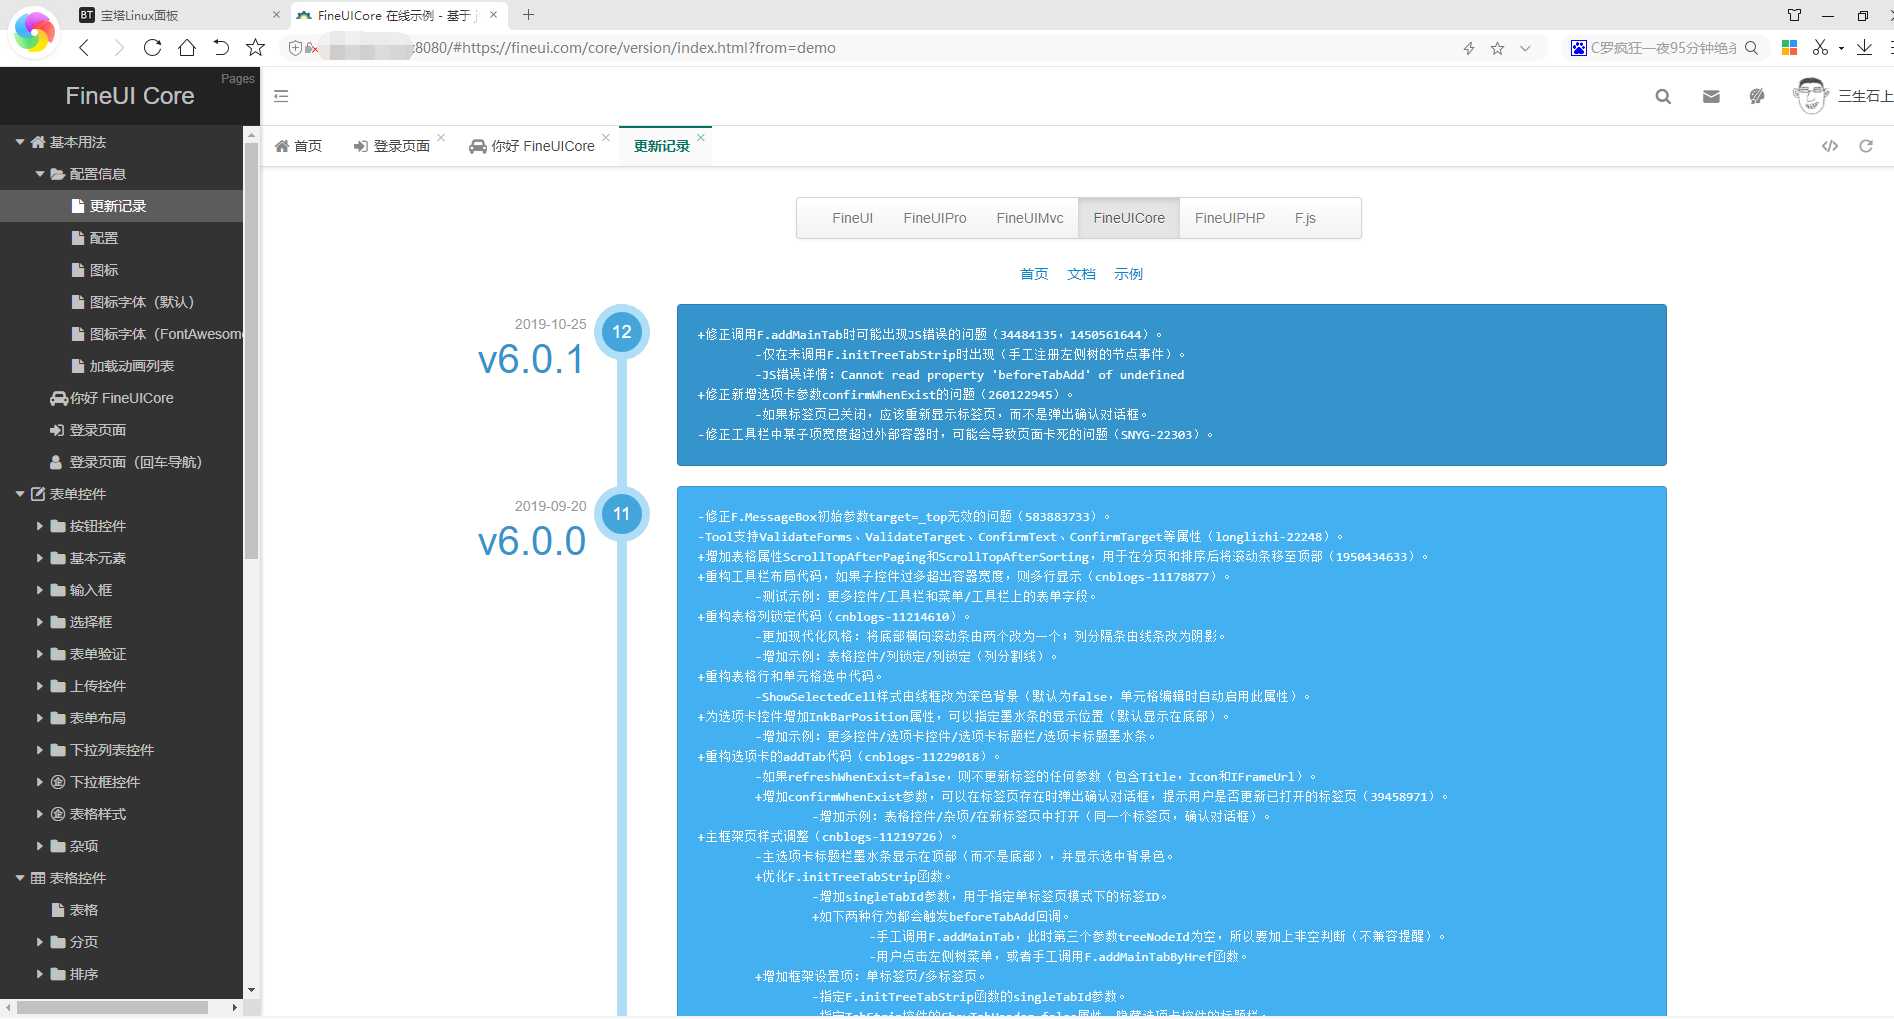Expand the 分页 folder
Screen dimensions: 1894x1019
pyautogui.click(x=40, y=942)
